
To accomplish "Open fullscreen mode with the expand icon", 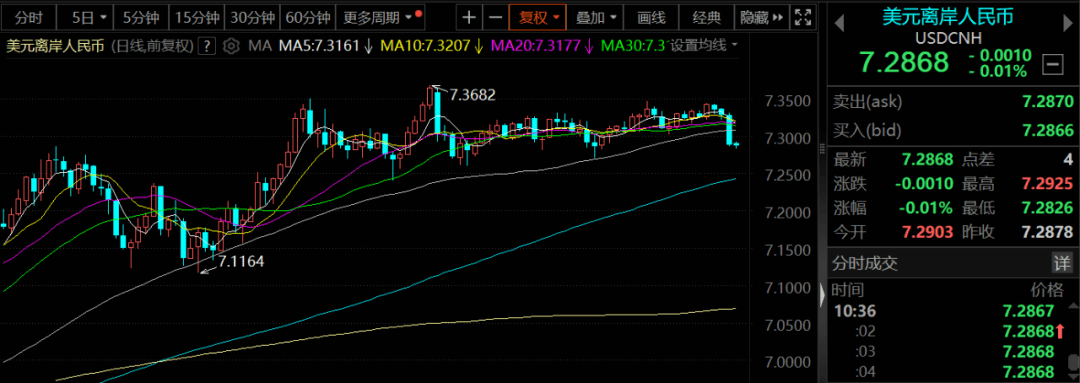I will [802, 17].
